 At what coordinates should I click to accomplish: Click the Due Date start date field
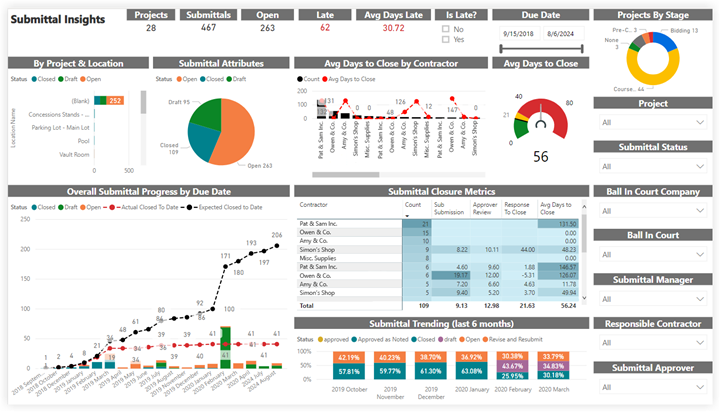pyautogui.click(x=518, y=33)
